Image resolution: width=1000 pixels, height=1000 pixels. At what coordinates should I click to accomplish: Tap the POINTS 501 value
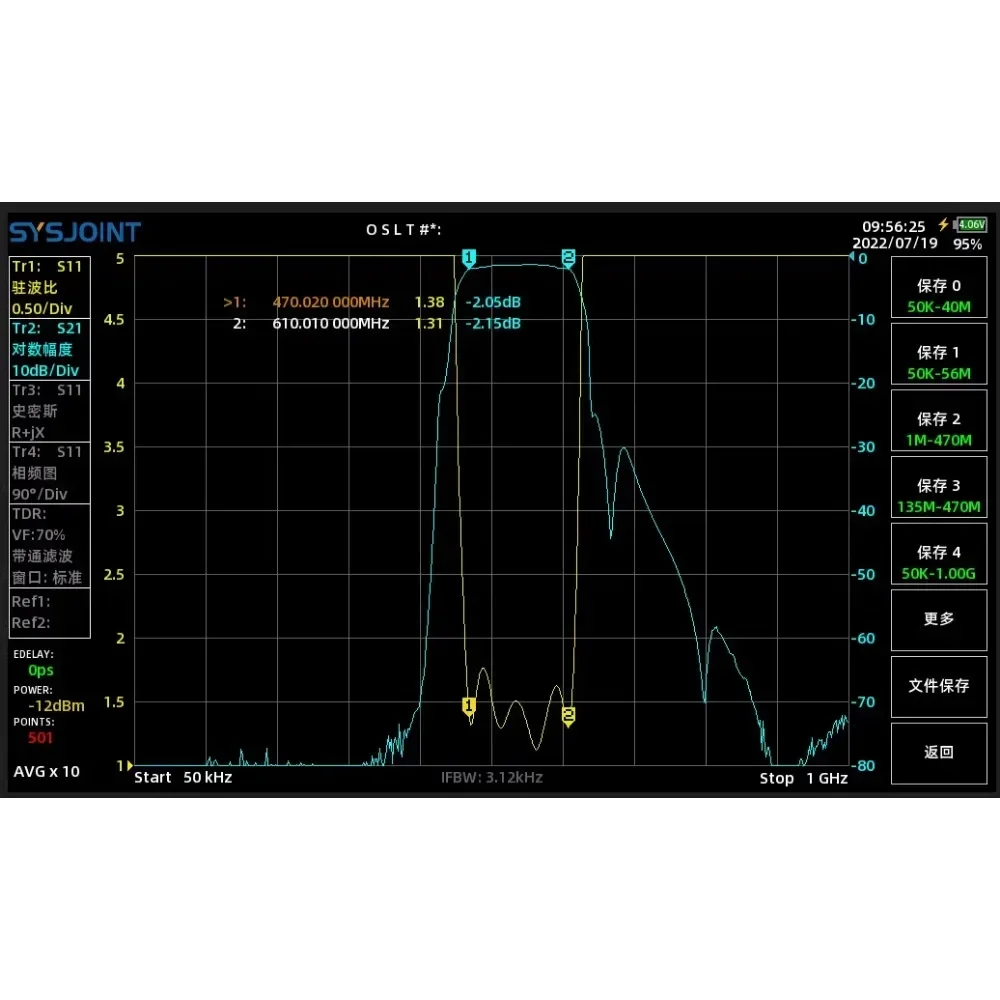(40, 738)
